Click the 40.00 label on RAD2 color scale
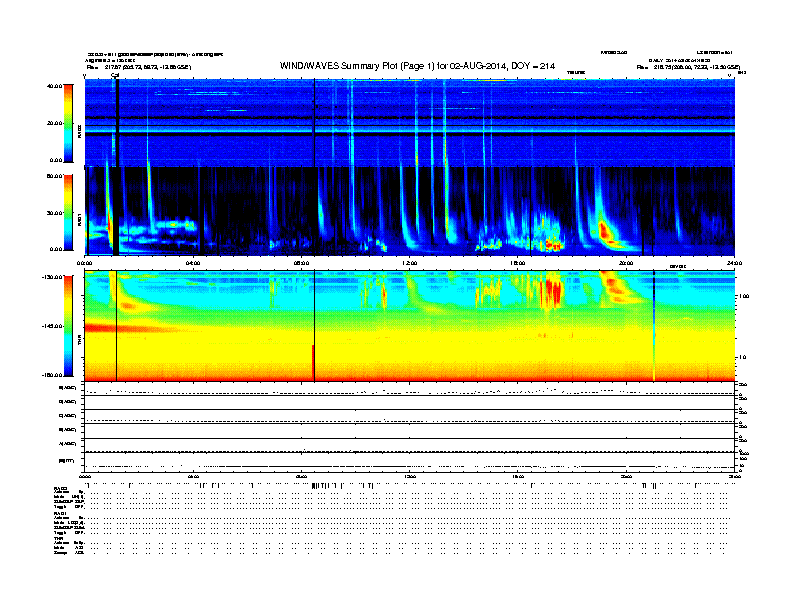The height and width of the screenshot is (612, 792). coord(54,86)
